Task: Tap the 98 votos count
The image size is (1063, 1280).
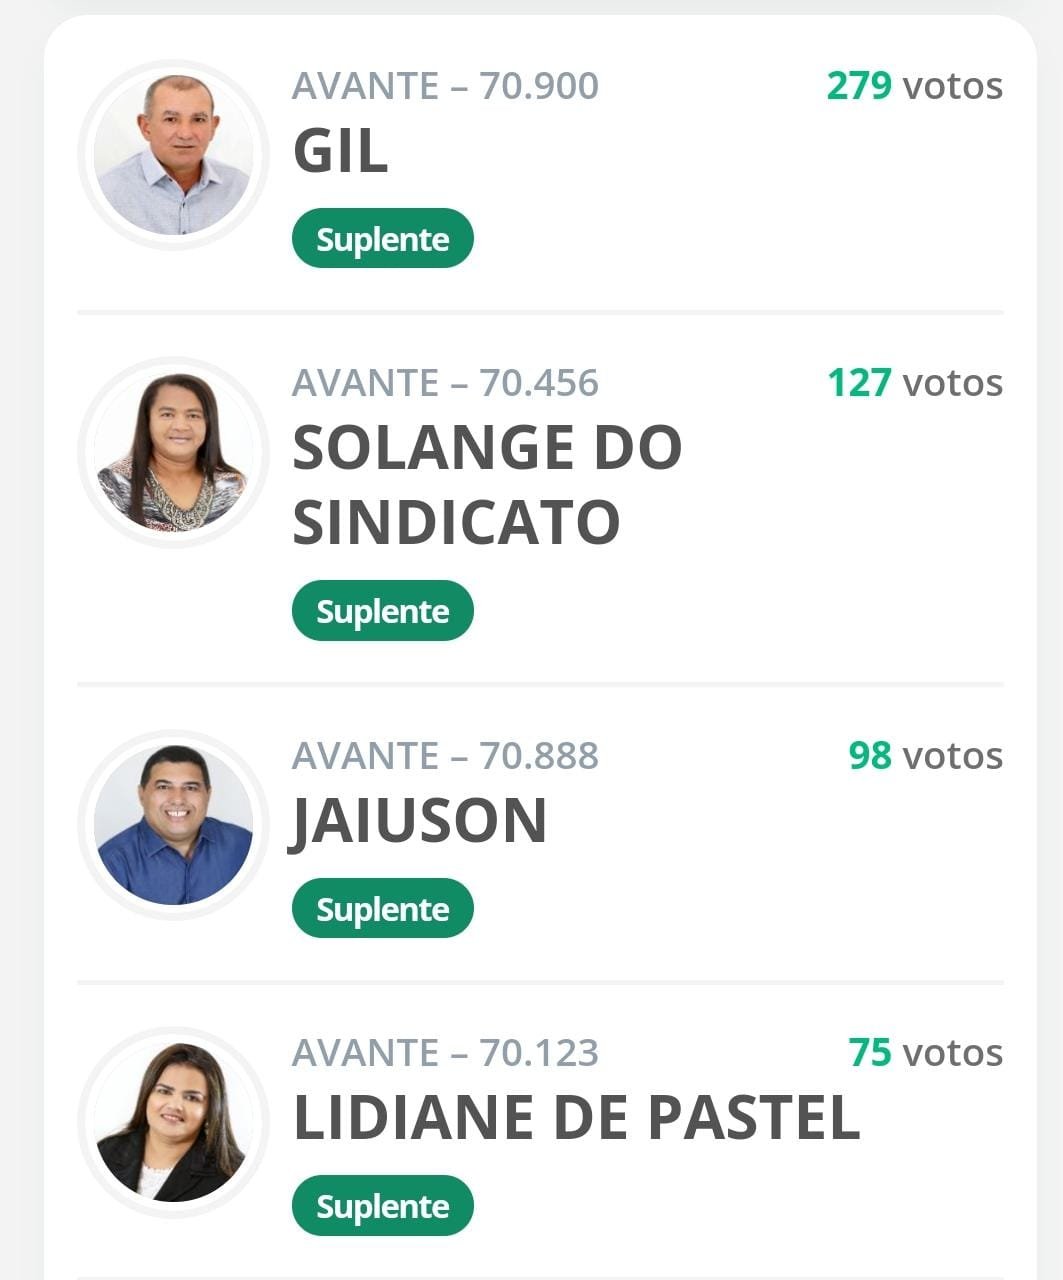Action: (x=925, y=756)
